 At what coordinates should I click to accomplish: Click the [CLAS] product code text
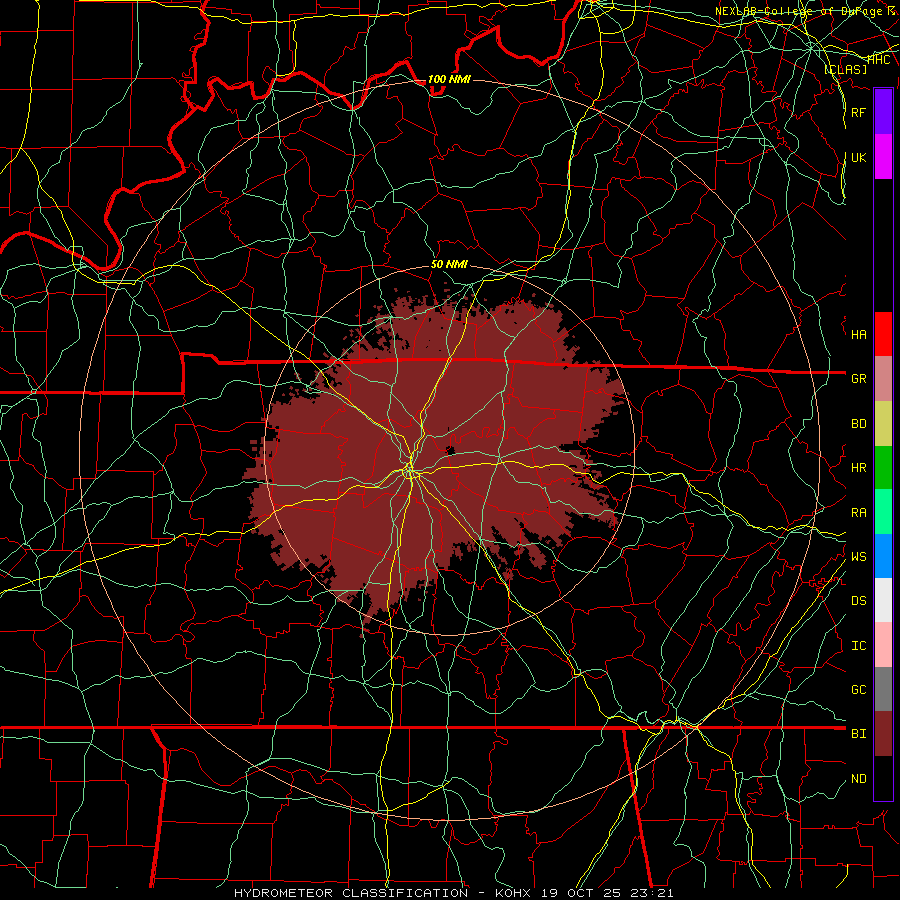coord(845,69)
